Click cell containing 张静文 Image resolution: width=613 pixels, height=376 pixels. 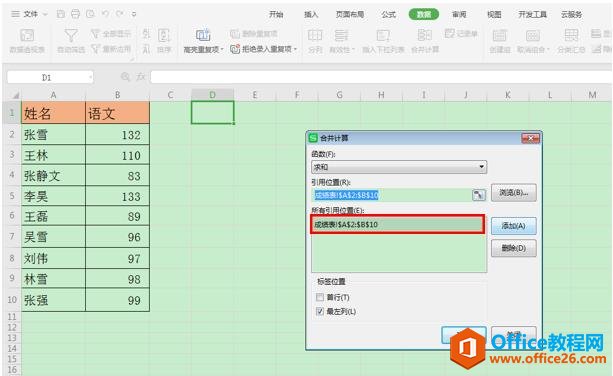point(53,175)
